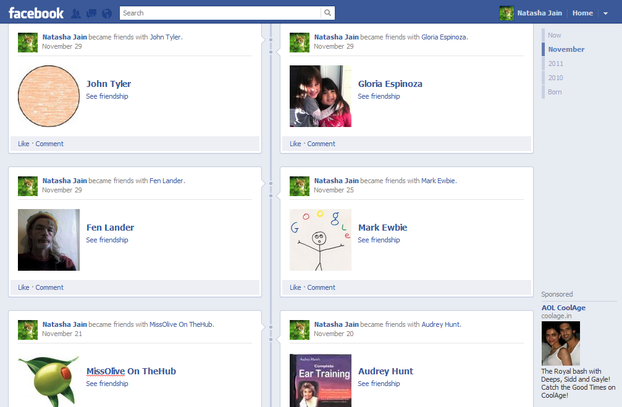This screenshot has height=407, width=622.
Task: Click Gloria Espinoza link in post header
Action: click(444, 37)
